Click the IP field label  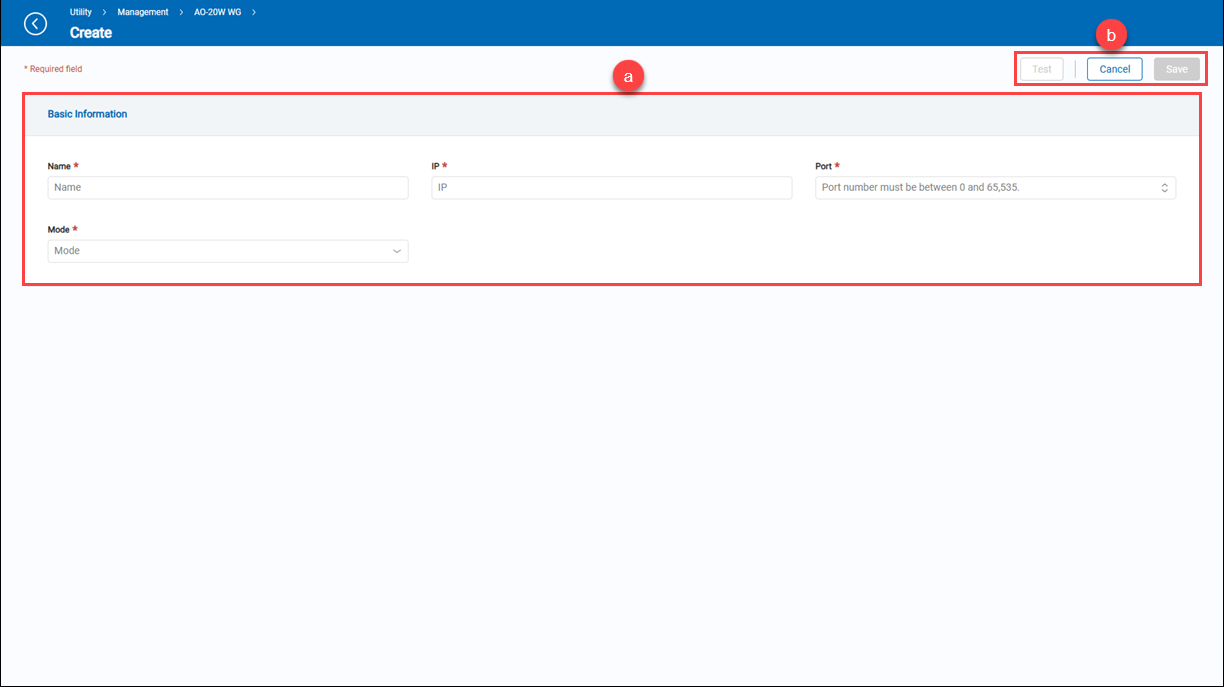435,166
